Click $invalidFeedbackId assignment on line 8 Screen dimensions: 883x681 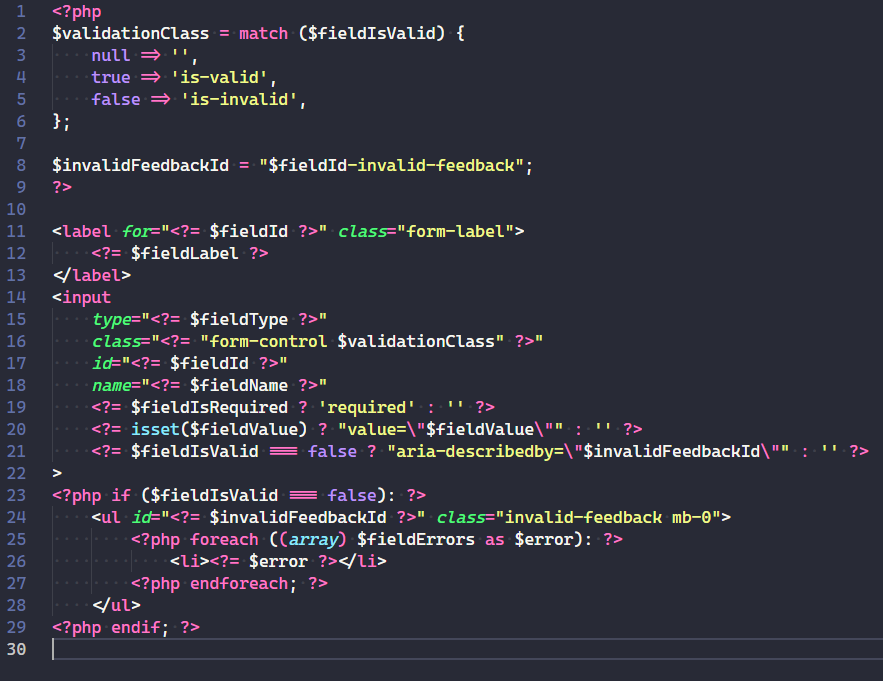click(141, 165)
